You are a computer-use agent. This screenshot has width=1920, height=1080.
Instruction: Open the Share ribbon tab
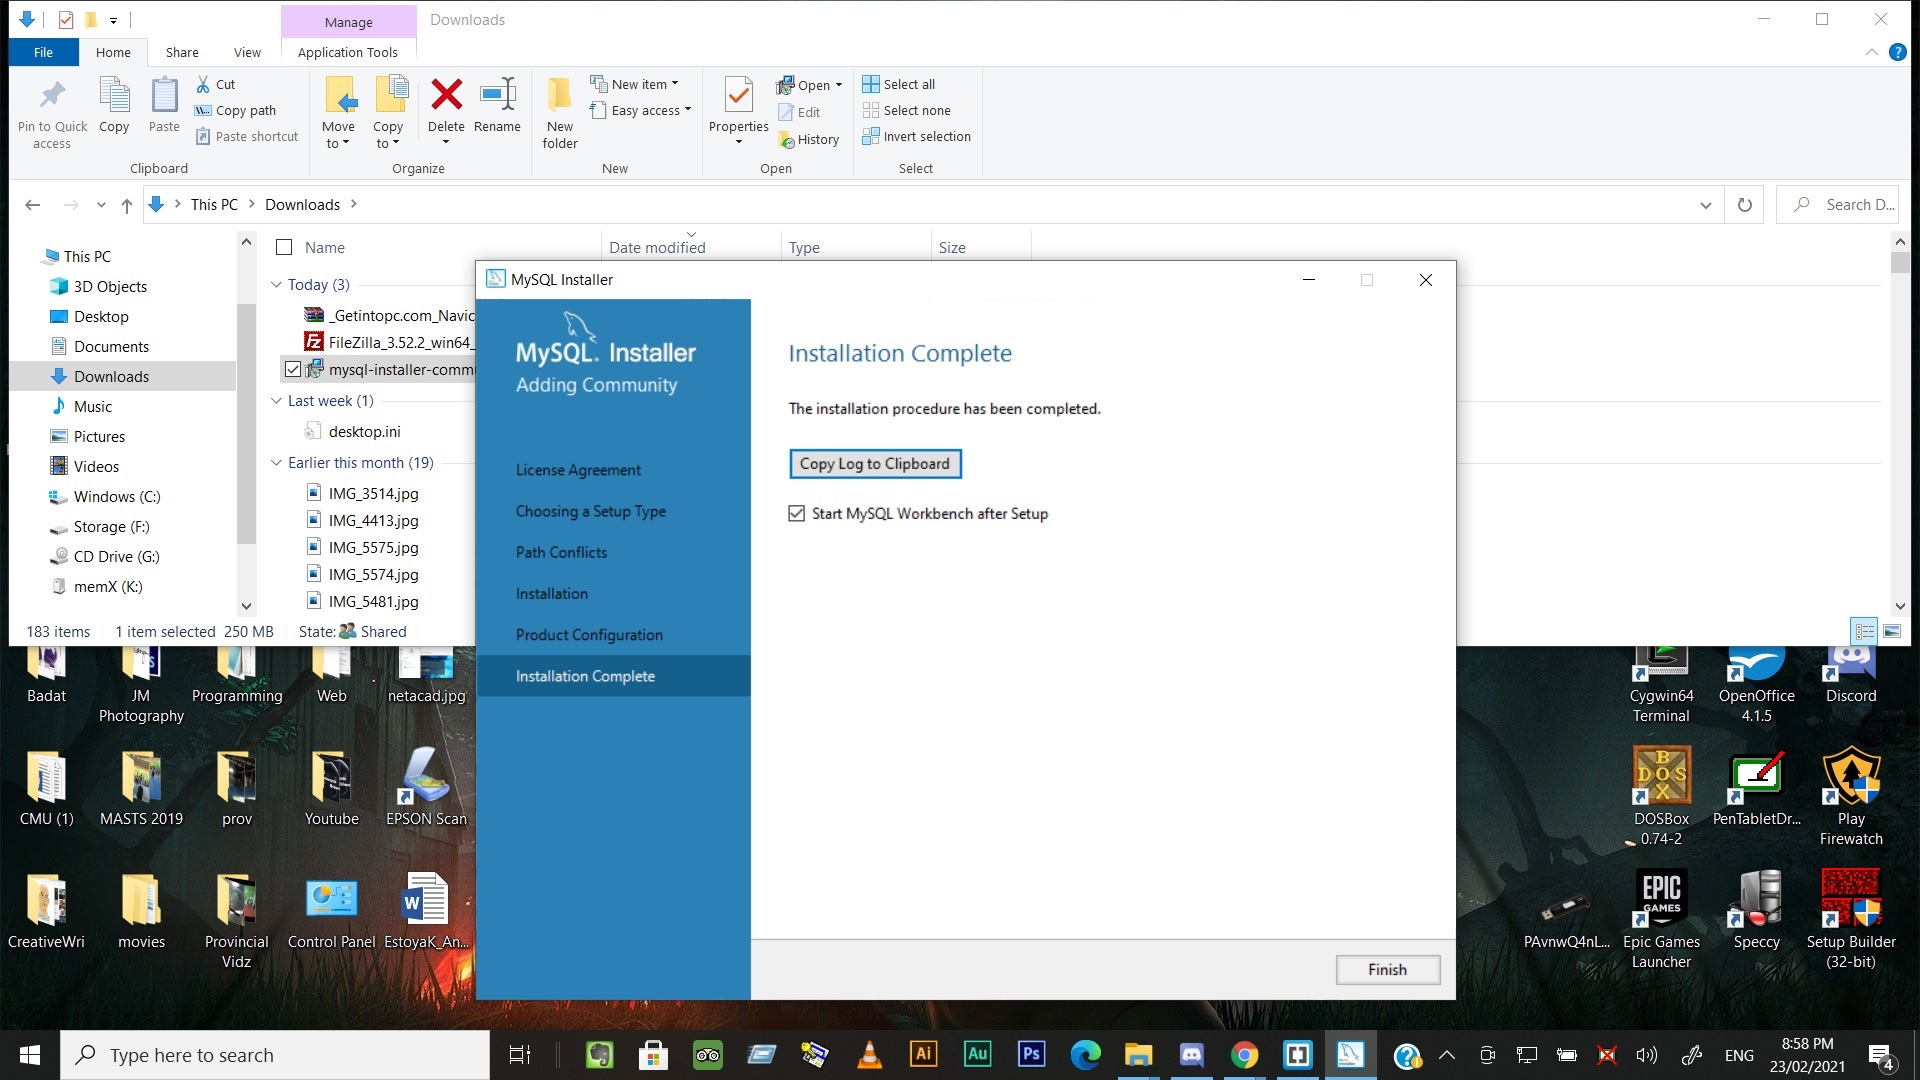pos(182,52)
